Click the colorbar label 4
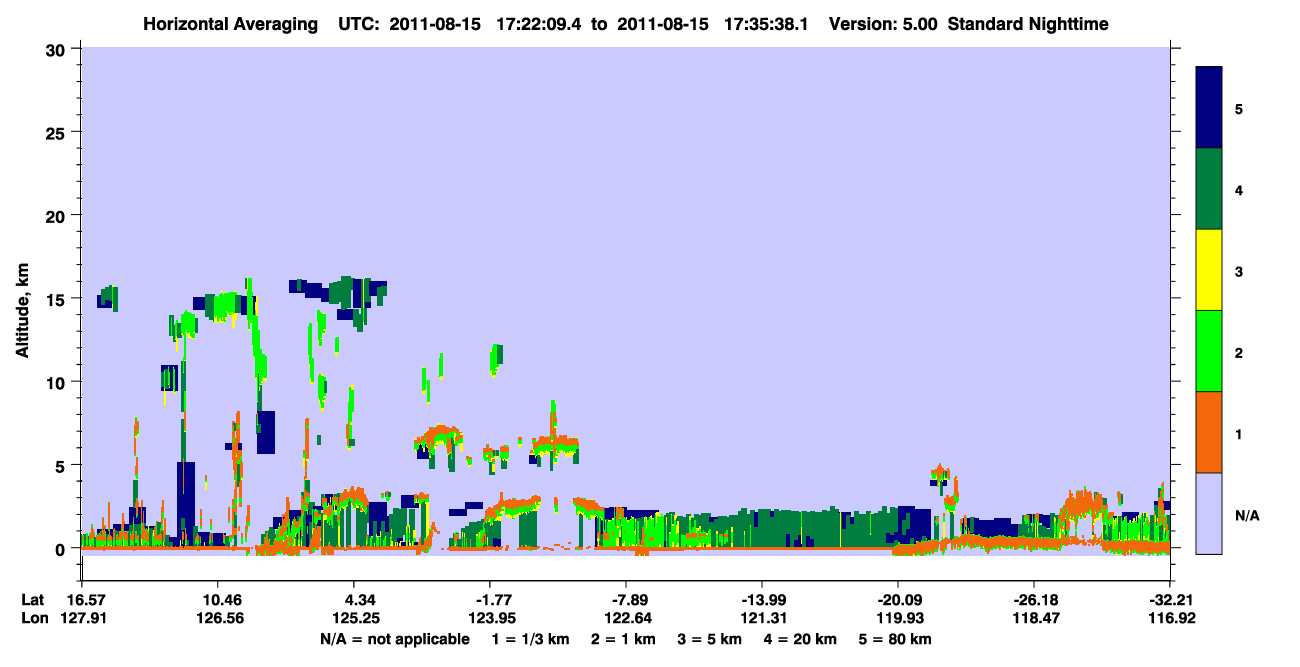1300x667 pixels. coord(1238,189)
